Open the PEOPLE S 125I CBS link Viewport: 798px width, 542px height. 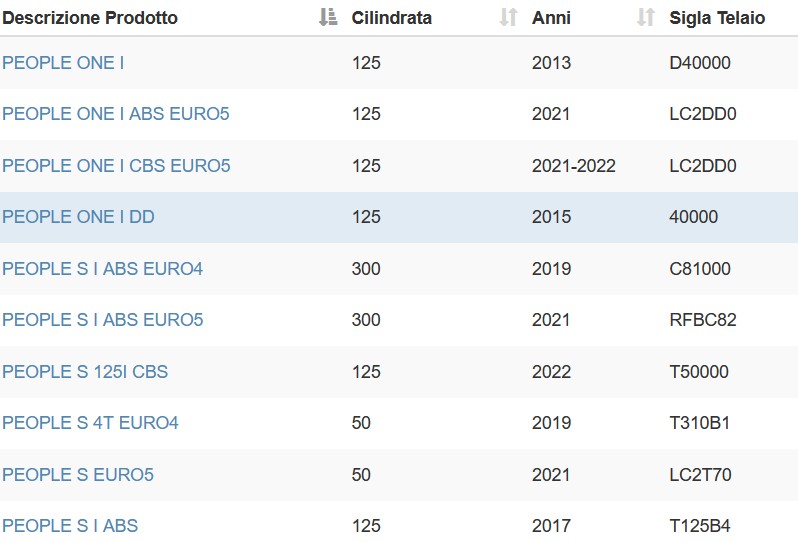[85, 372]
